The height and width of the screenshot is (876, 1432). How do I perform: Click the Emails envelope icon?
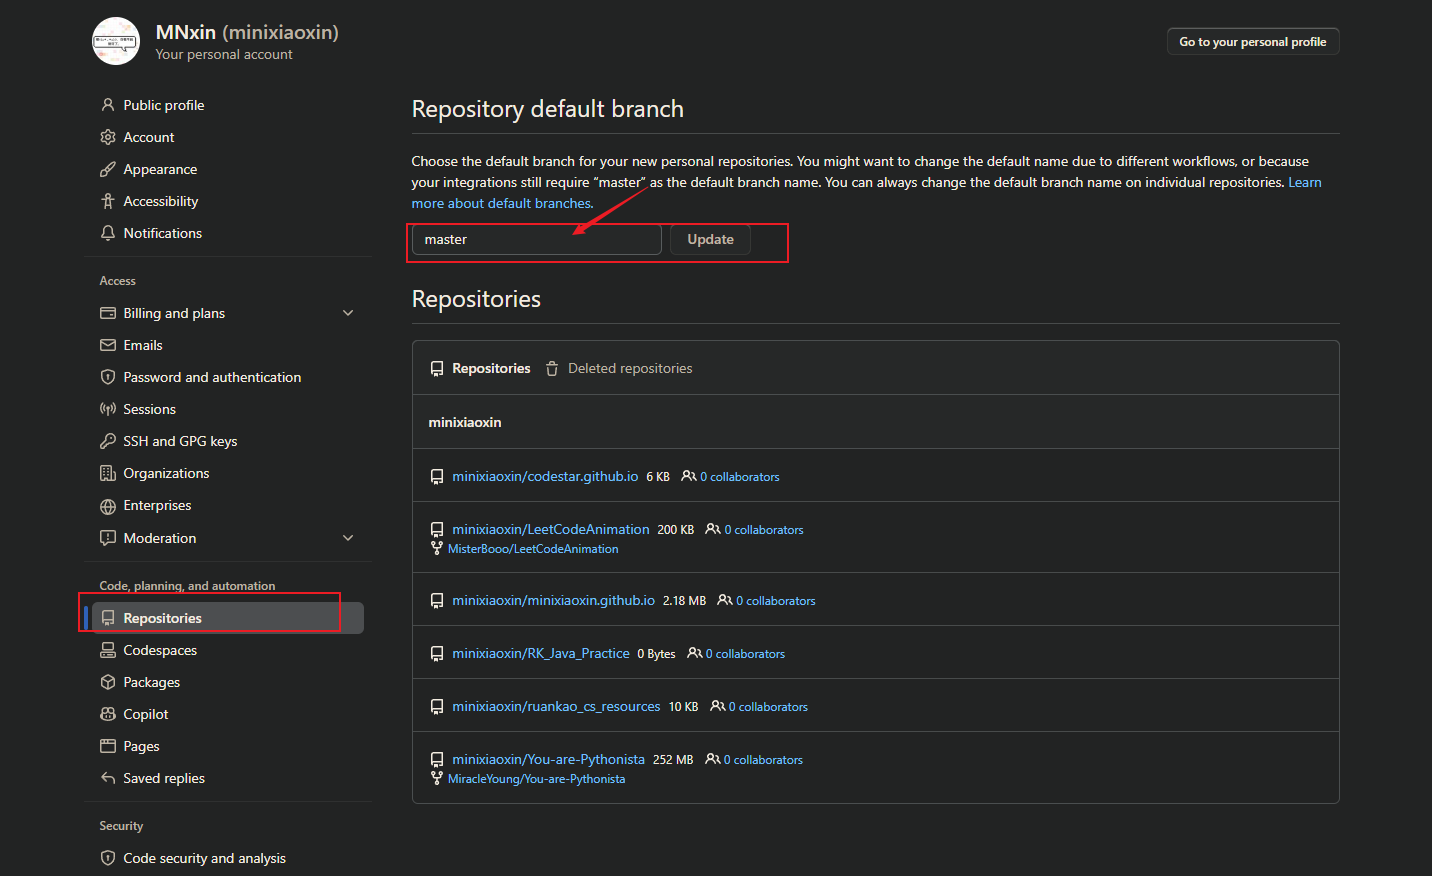point(108,345)
